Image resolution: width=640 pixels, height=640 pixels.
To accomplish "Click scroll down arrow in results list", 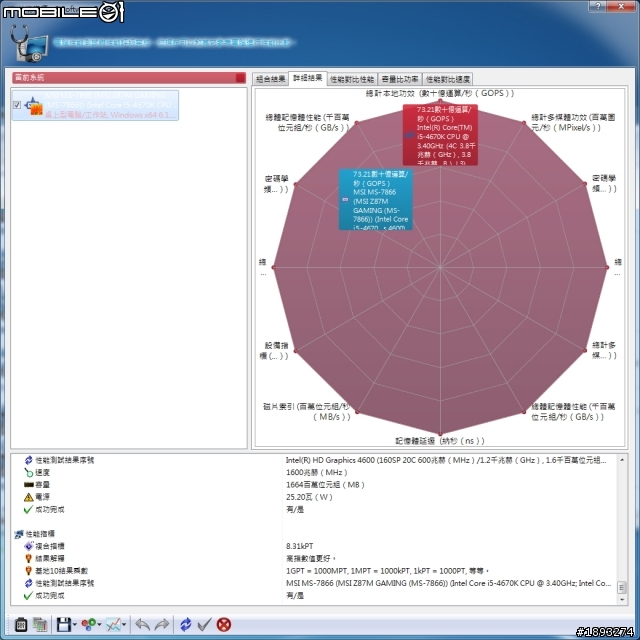I will coord(622,600).
